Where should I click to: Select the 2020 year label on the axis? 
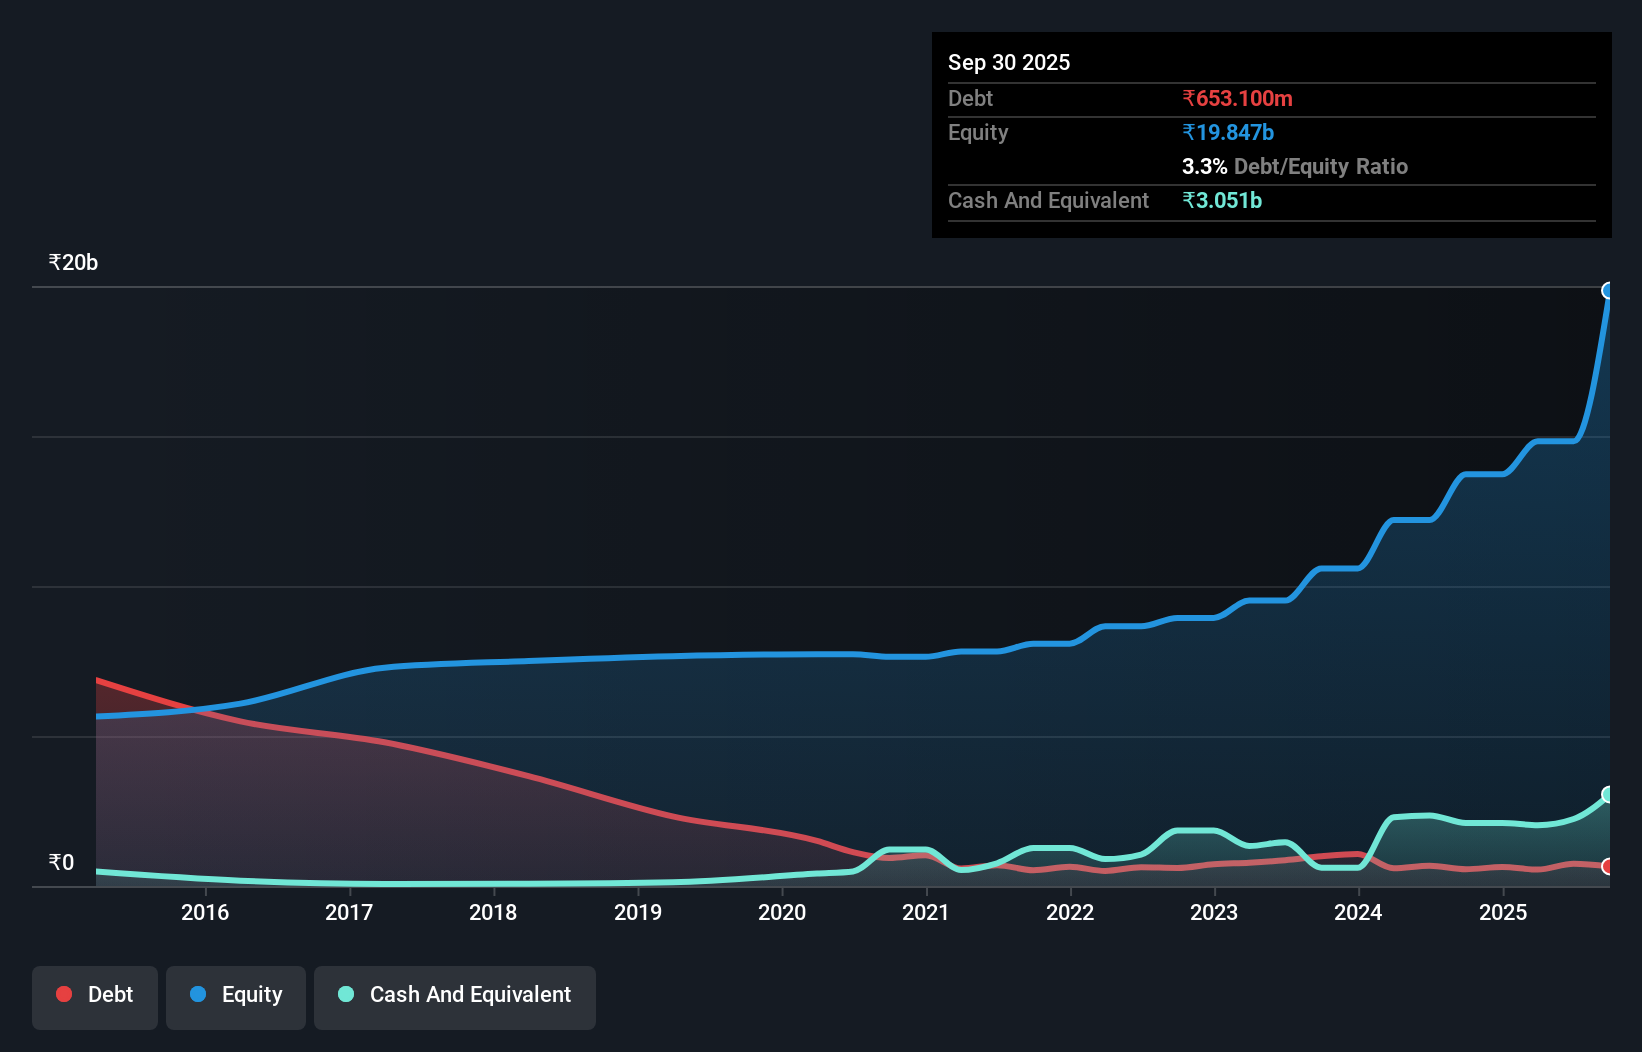pyautogui.click(x=782, y=912)
